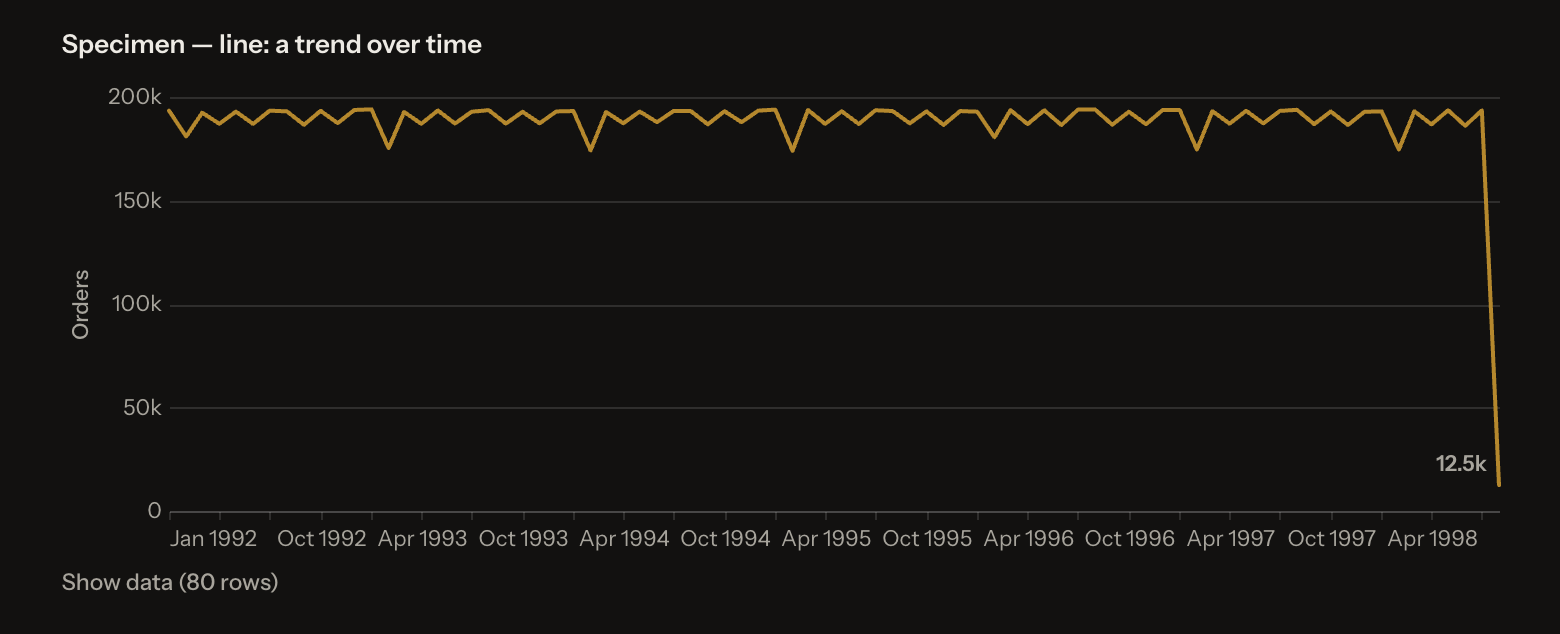Select the Apr 1997 x-axis label
Viewport: 1560px width, 634px height.
point(1230,538)
